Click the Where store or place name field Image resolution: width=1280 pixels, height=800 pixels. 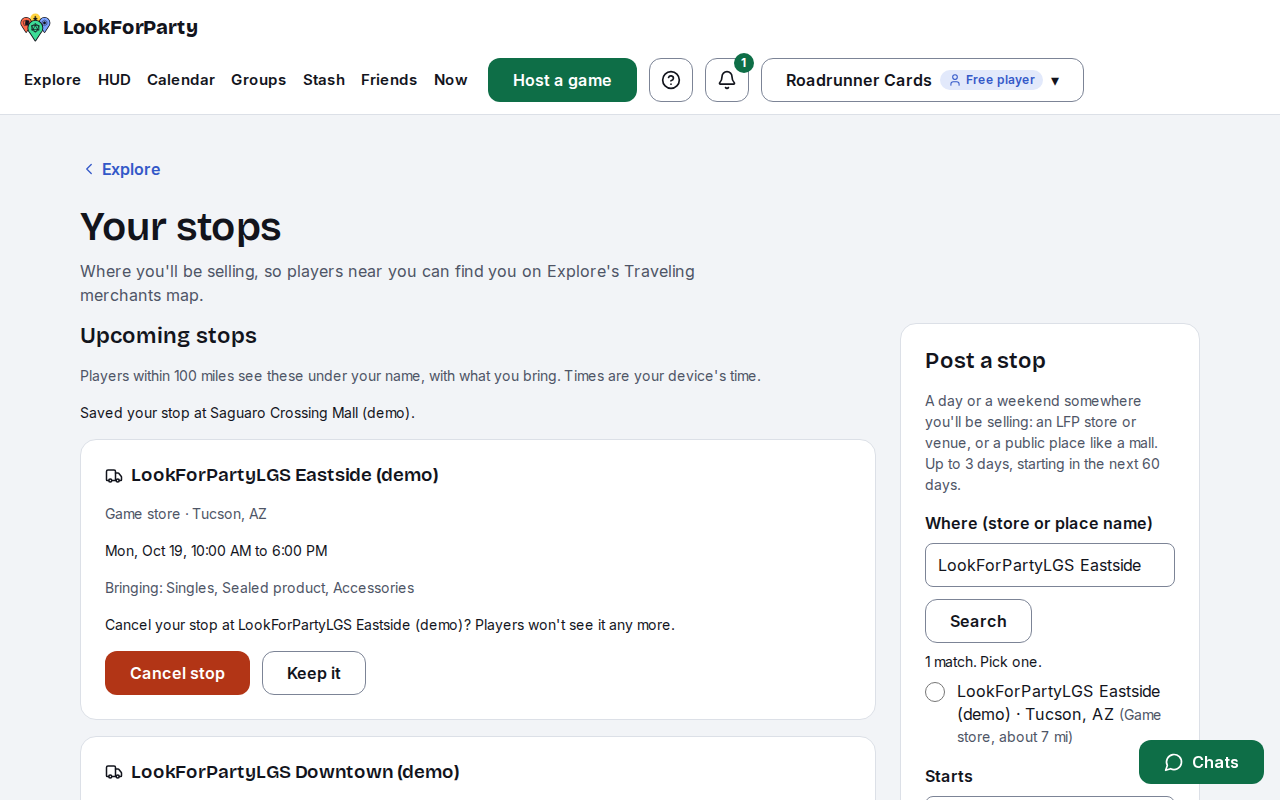(x=1050, y=565)
